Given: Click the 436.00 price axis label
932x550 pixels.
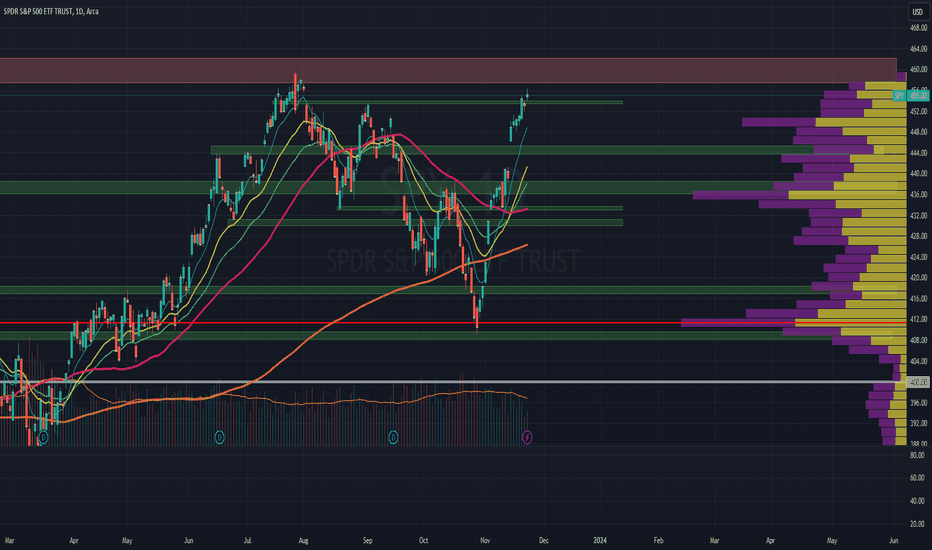Looking at the screenshot, I should pos(918,194).
